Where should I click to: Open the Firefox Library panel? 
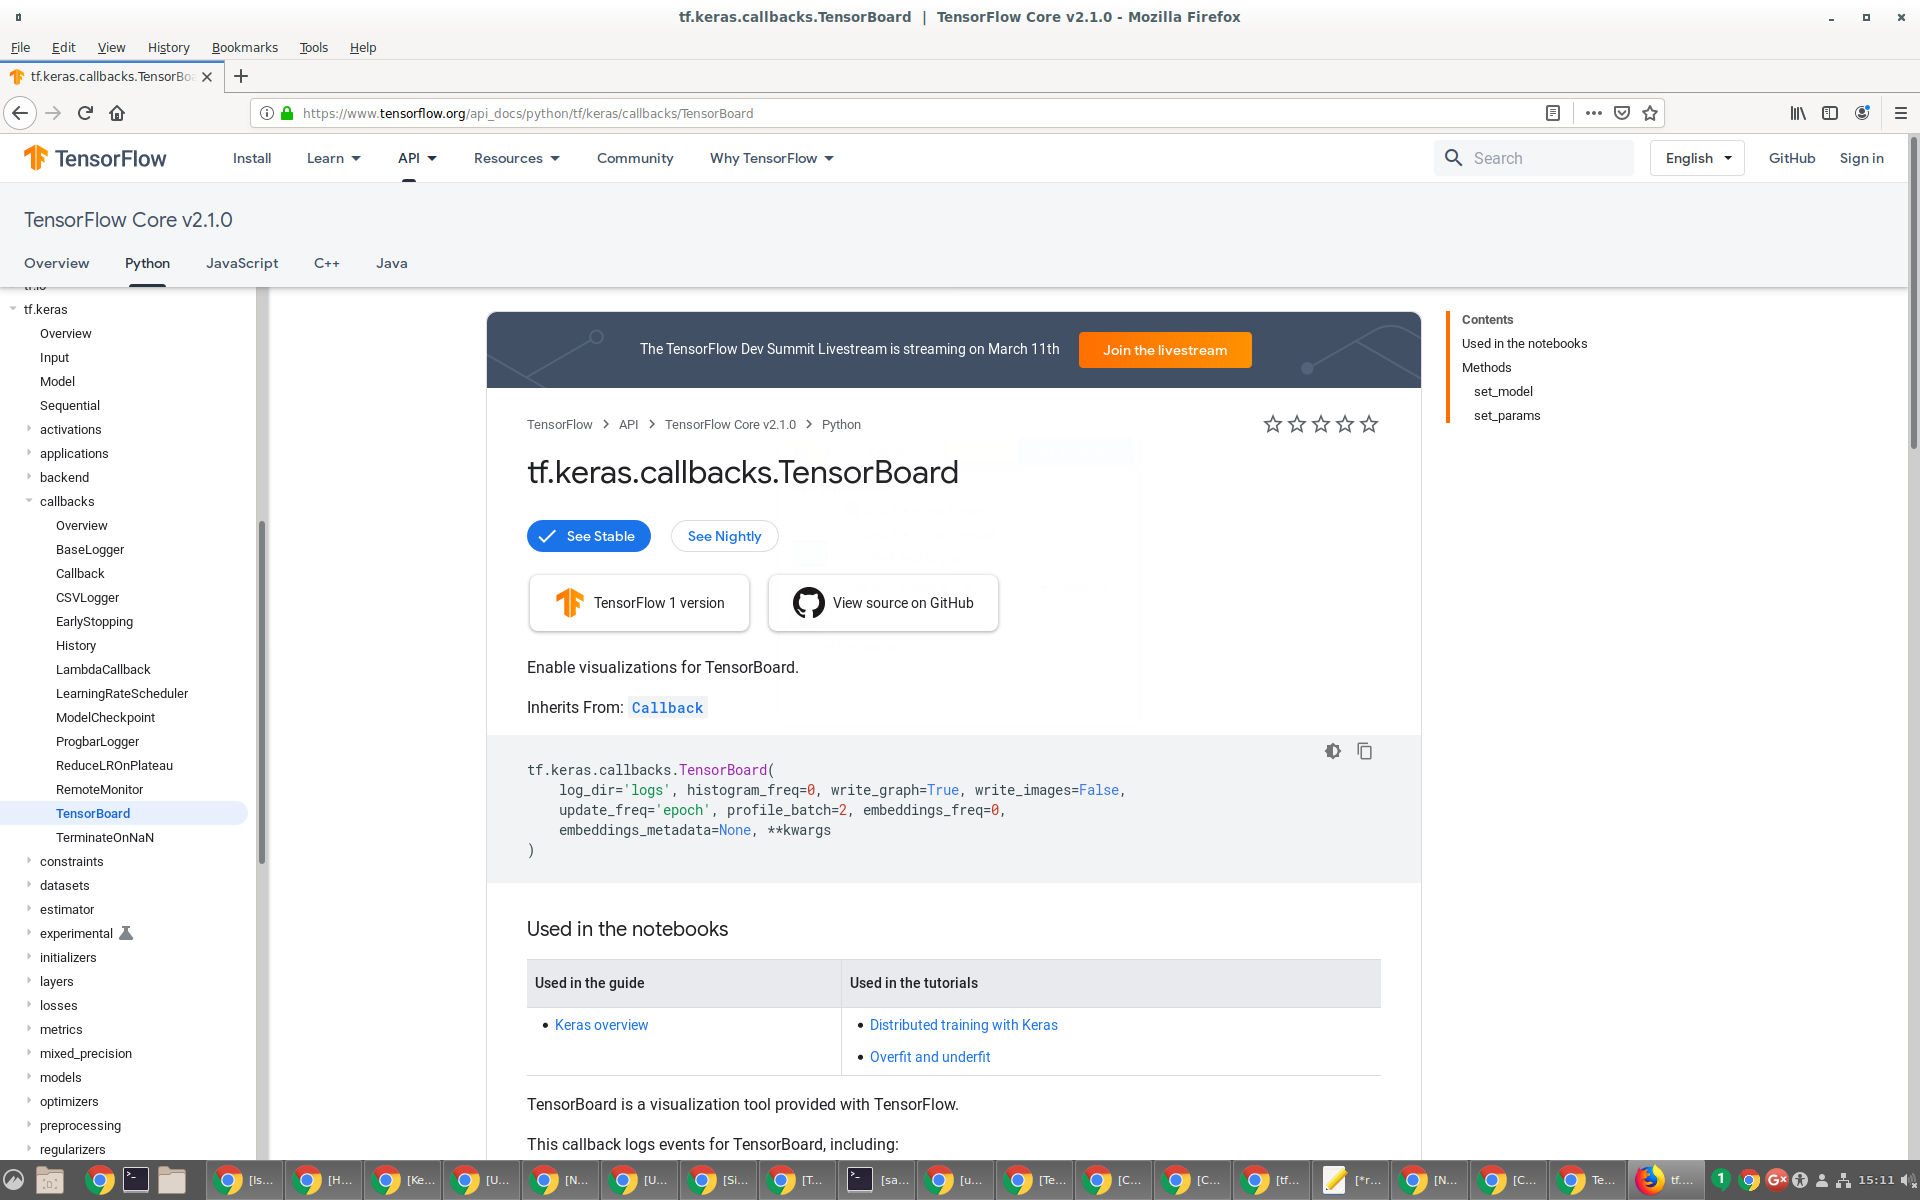click(1797, 113)
